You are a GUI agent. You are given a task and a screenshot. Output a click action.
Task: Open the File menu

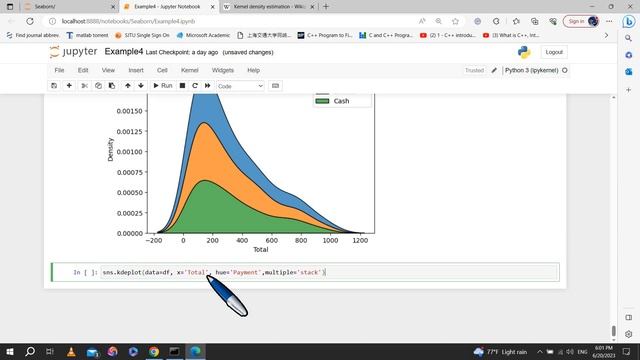(59, 70)
